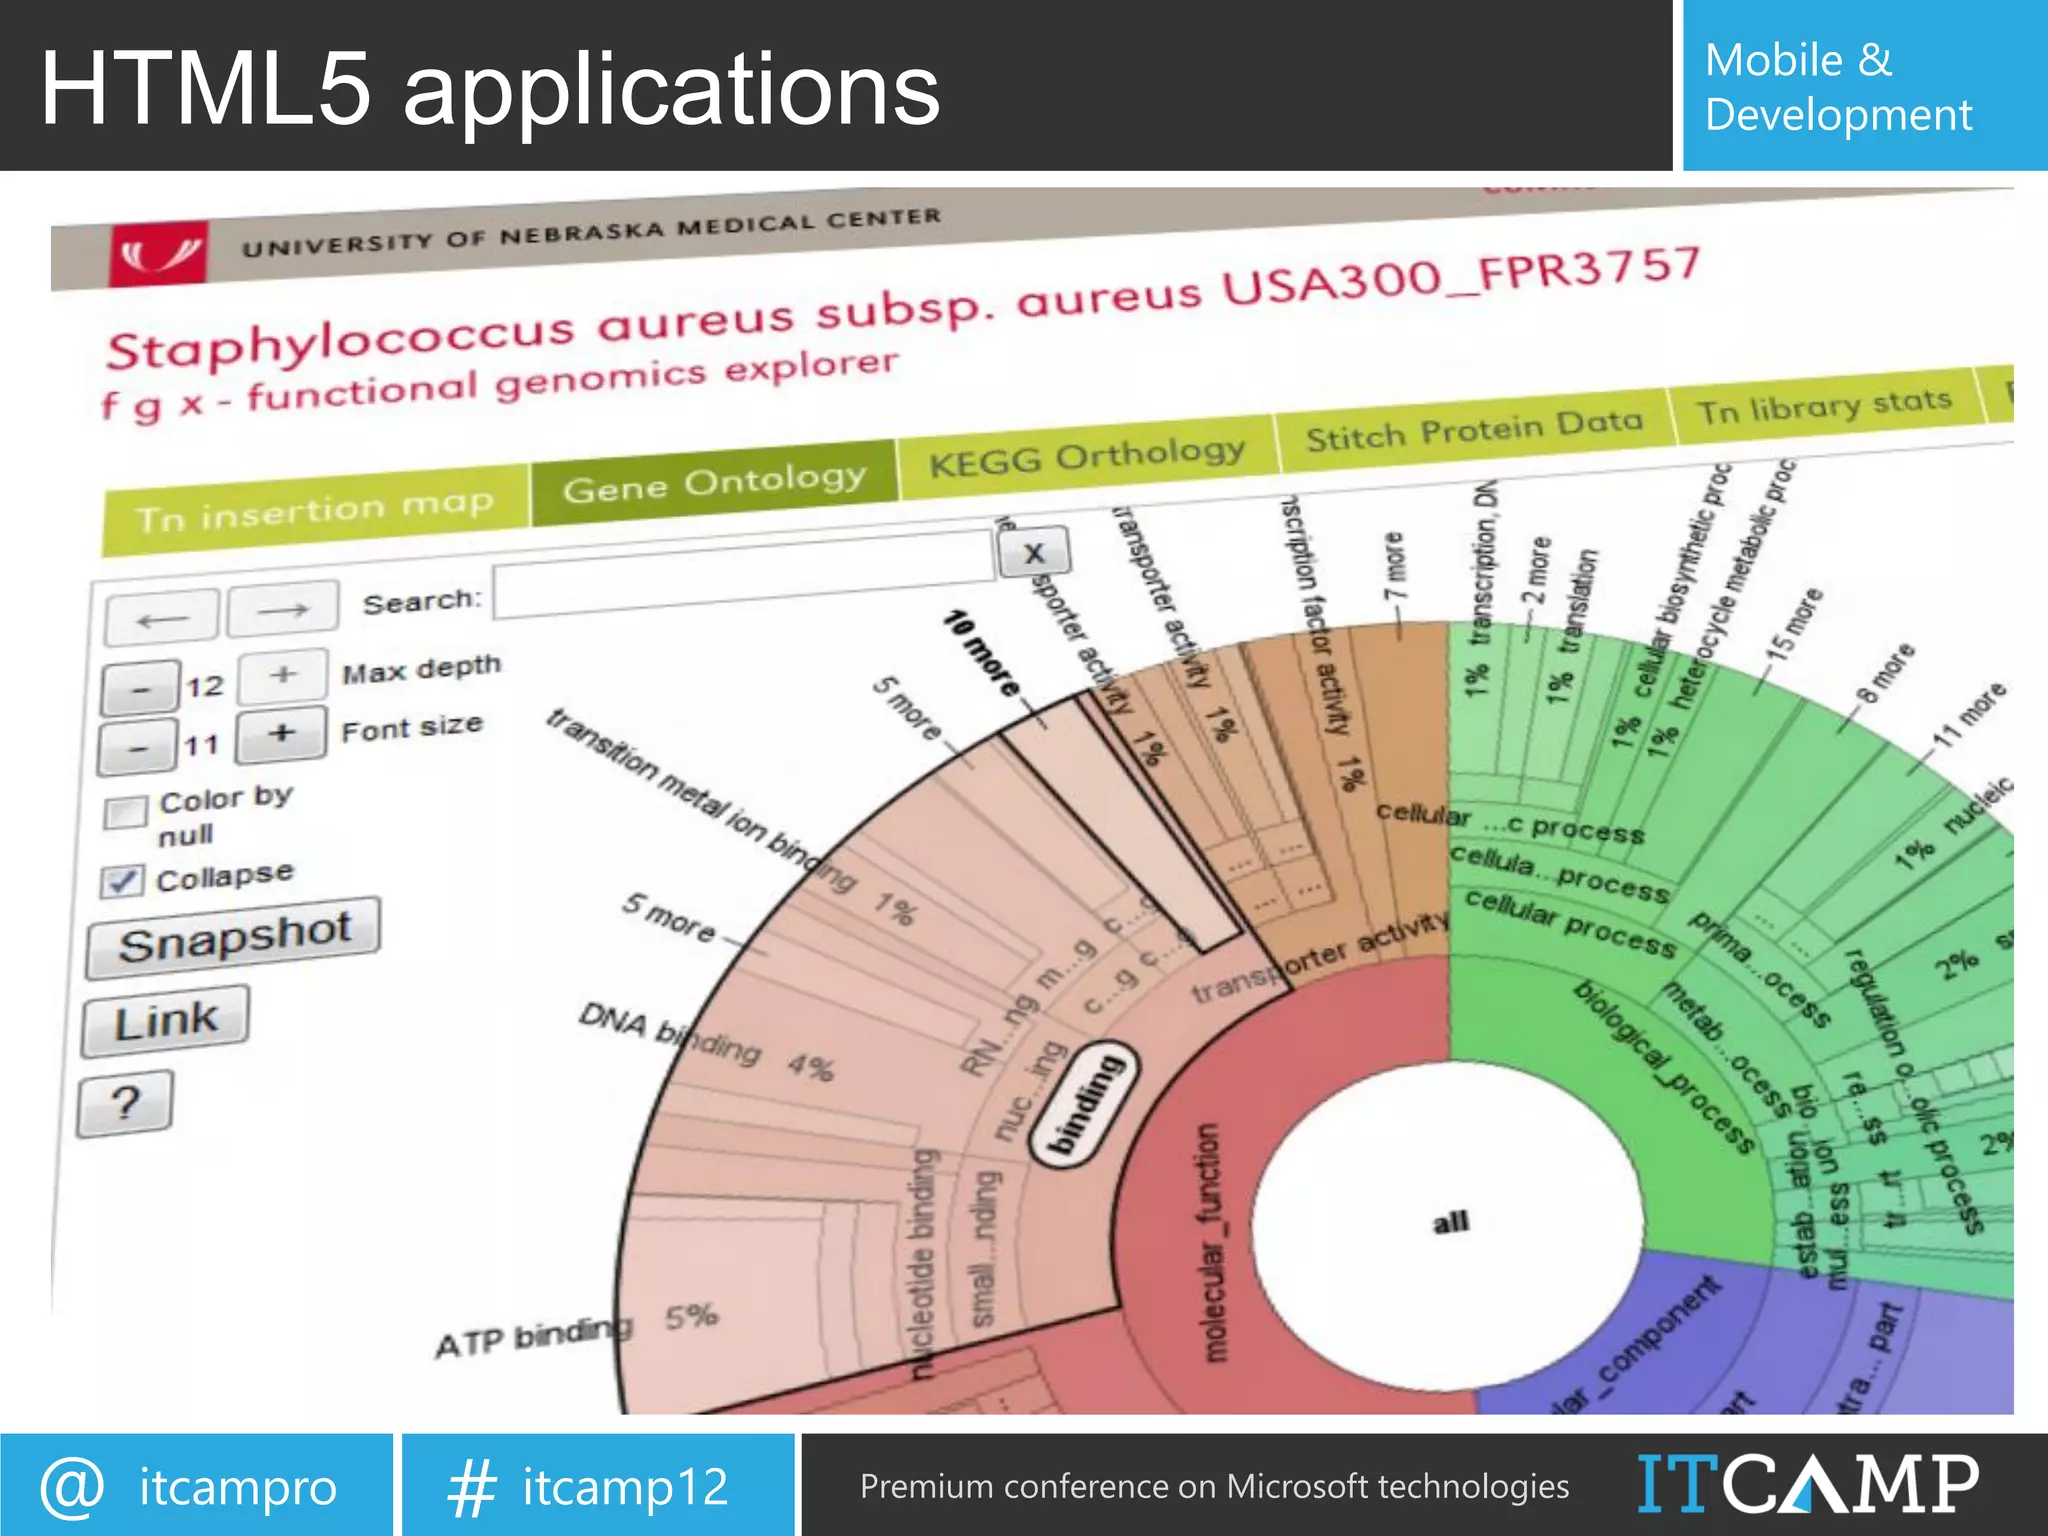Enable the Color by null checkbox
Image resolution: width=2048 pixels, height=1536 pixels.
click(125, 811)
